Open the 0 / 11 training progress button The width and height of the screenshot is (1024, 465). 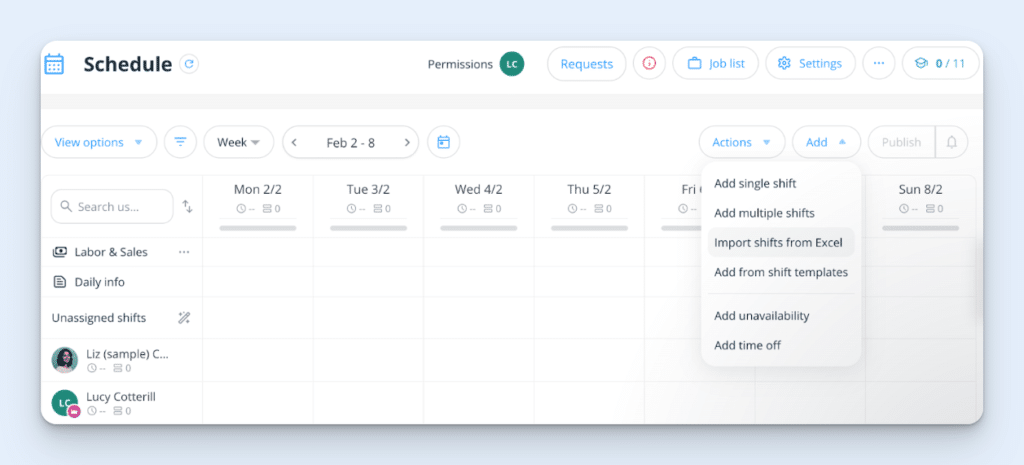[940, 63]
